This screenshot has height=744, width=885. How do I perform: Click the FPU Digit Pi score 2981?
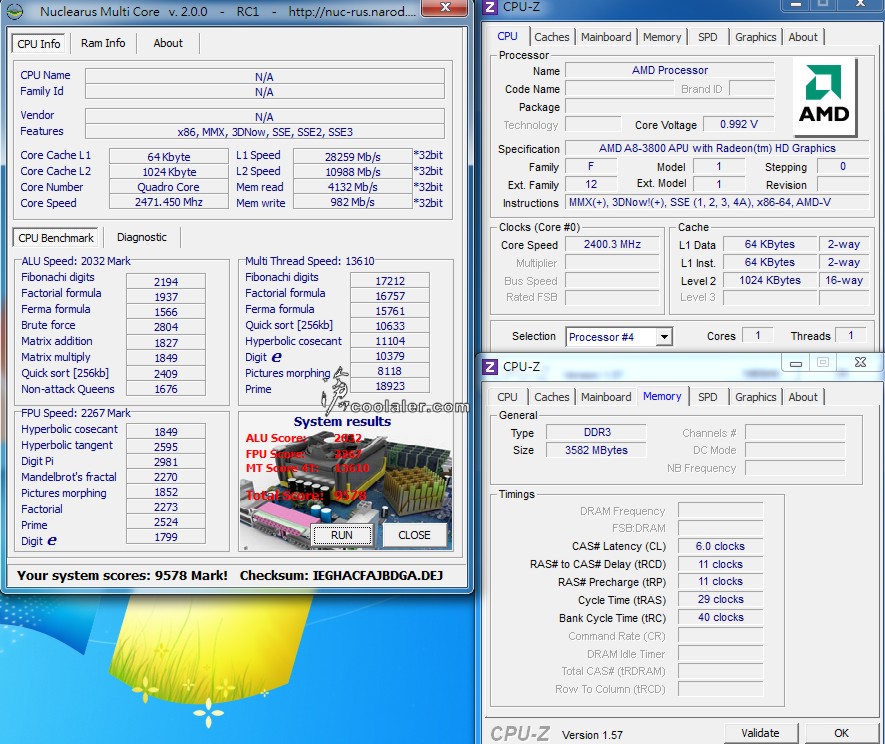point(166,462)
